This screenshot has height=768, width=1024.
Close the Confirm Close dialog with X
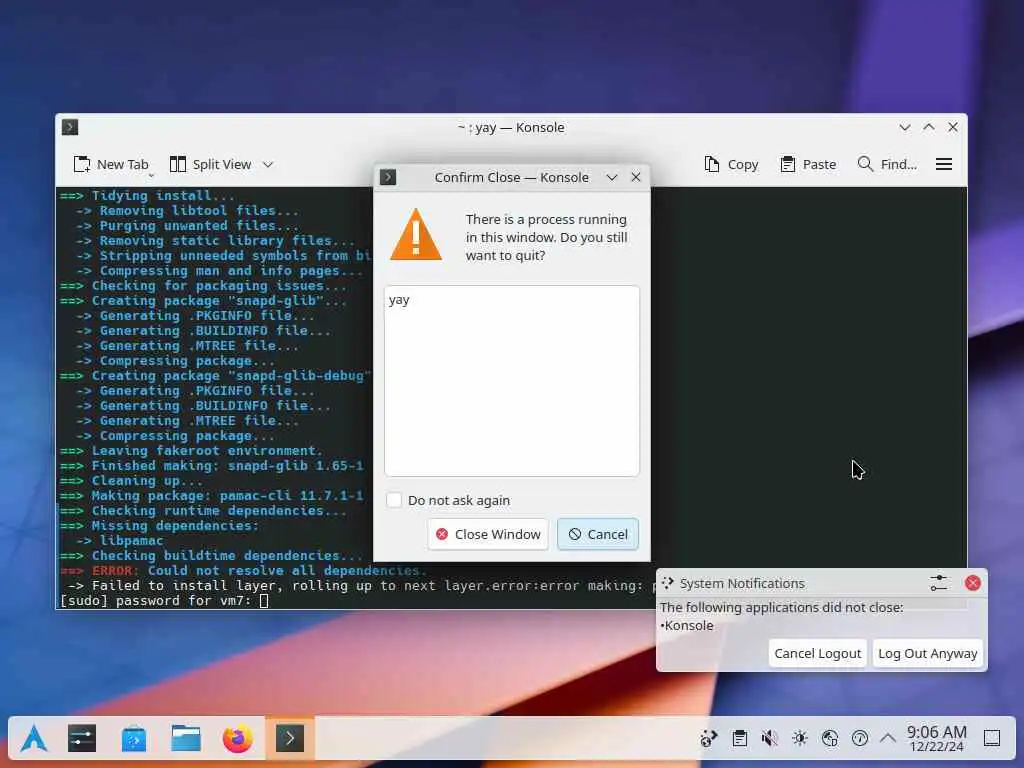click(x=636, y=177)
